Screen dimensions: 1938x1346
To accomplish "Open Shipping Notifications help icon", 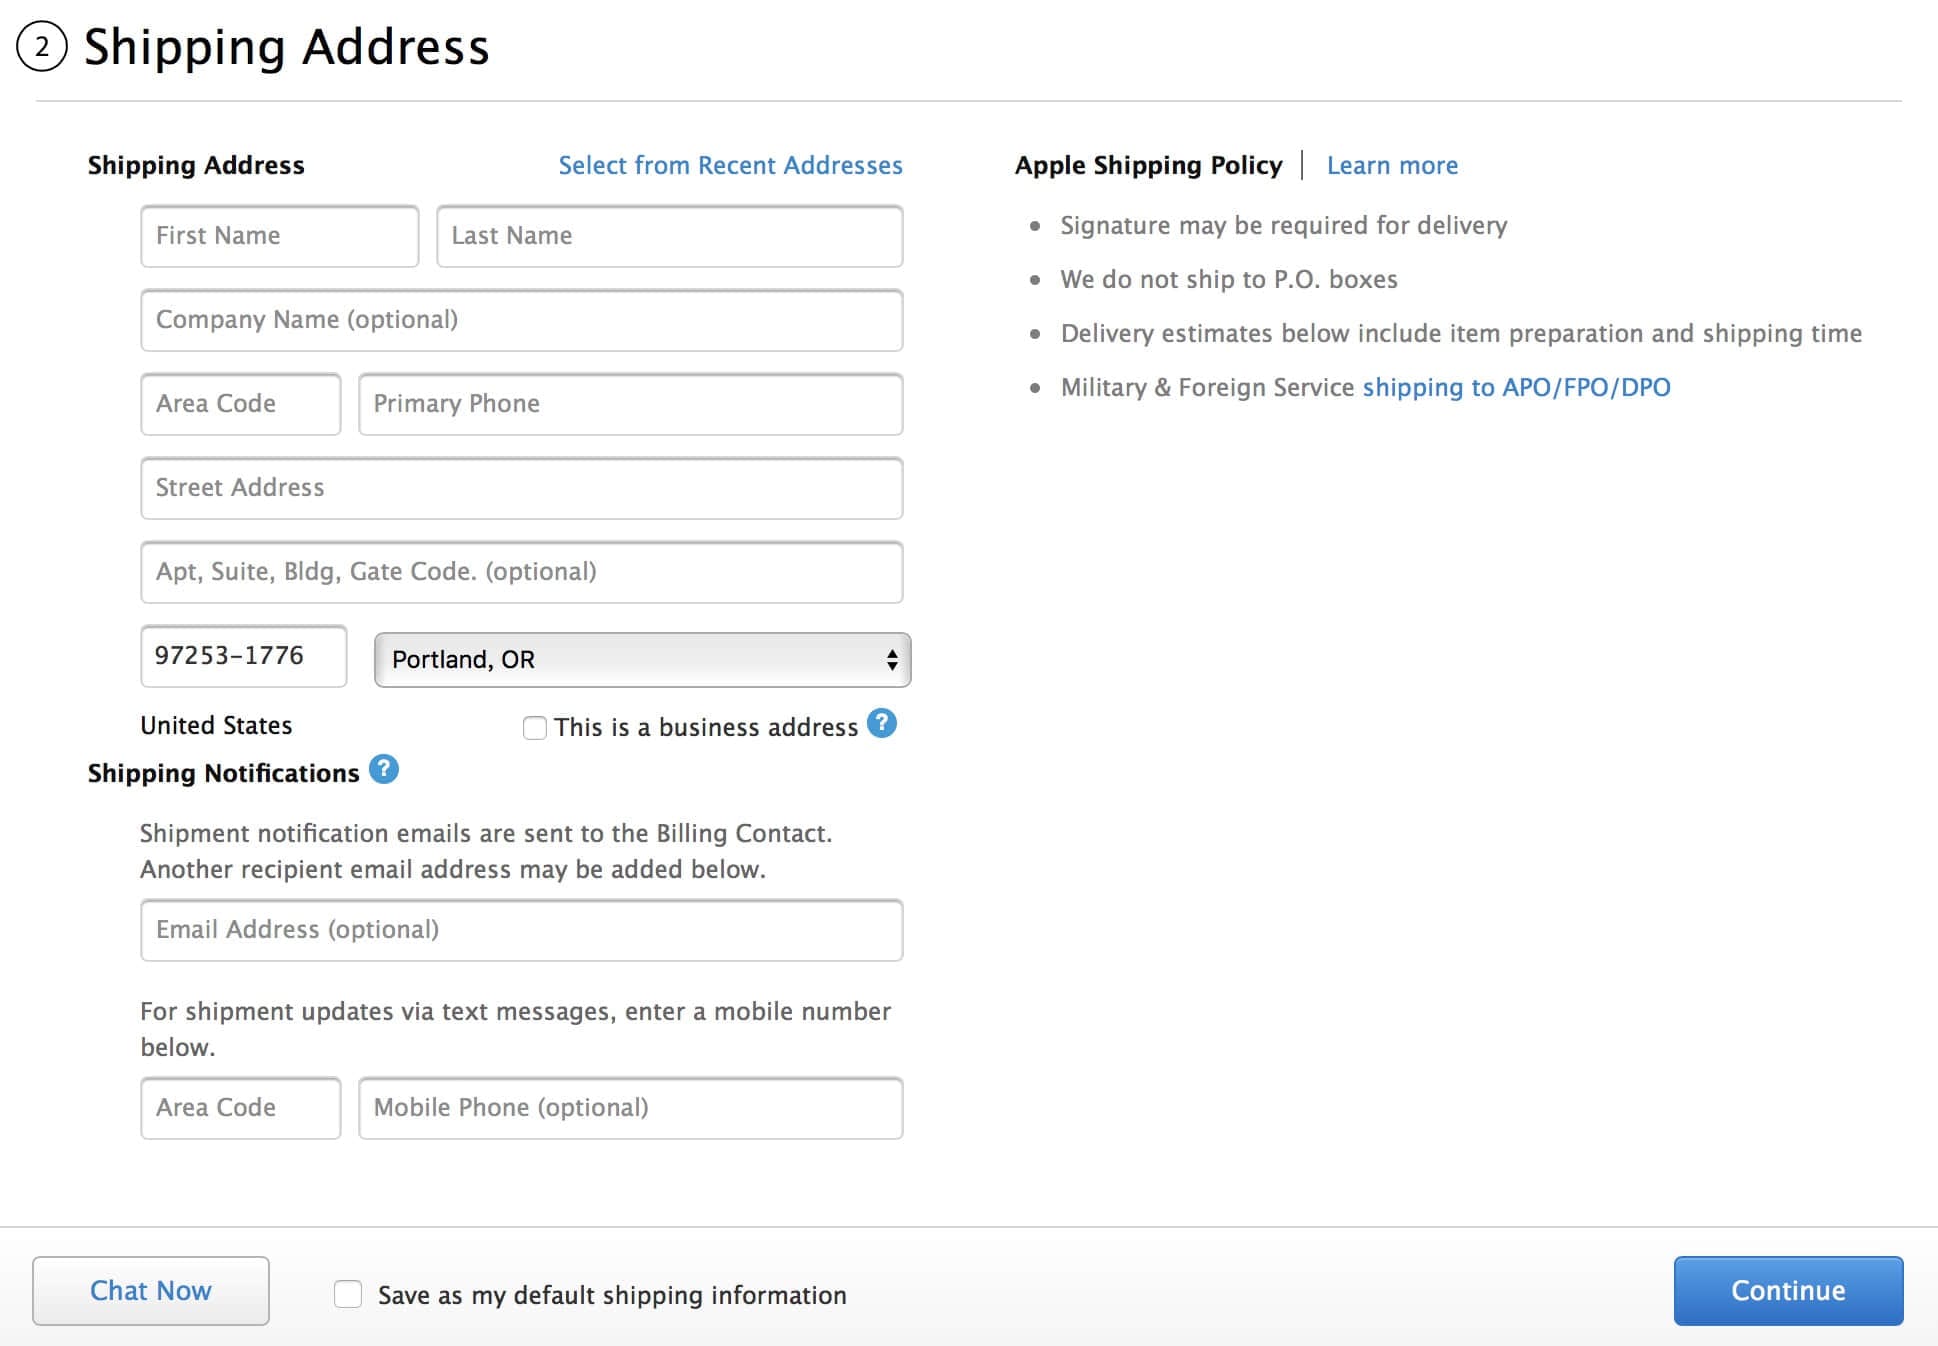I will pyautogui.click(x=383, y=769).
